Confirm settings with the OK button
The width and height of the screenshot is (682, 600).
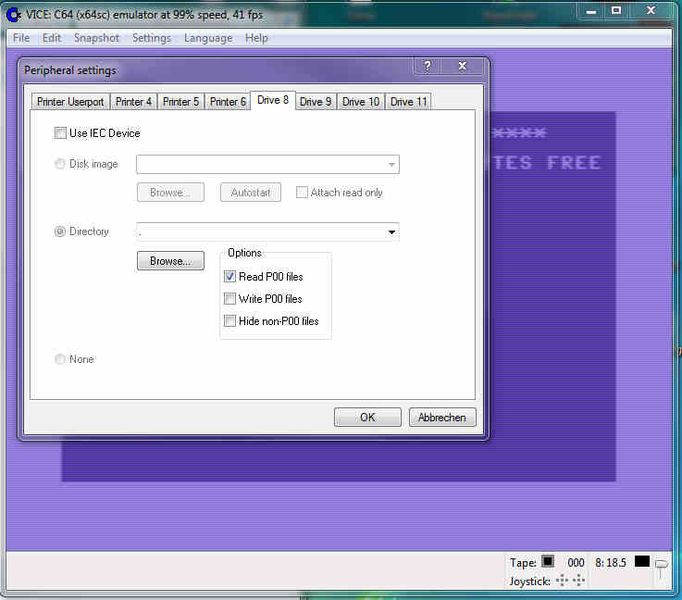[367, 417]
